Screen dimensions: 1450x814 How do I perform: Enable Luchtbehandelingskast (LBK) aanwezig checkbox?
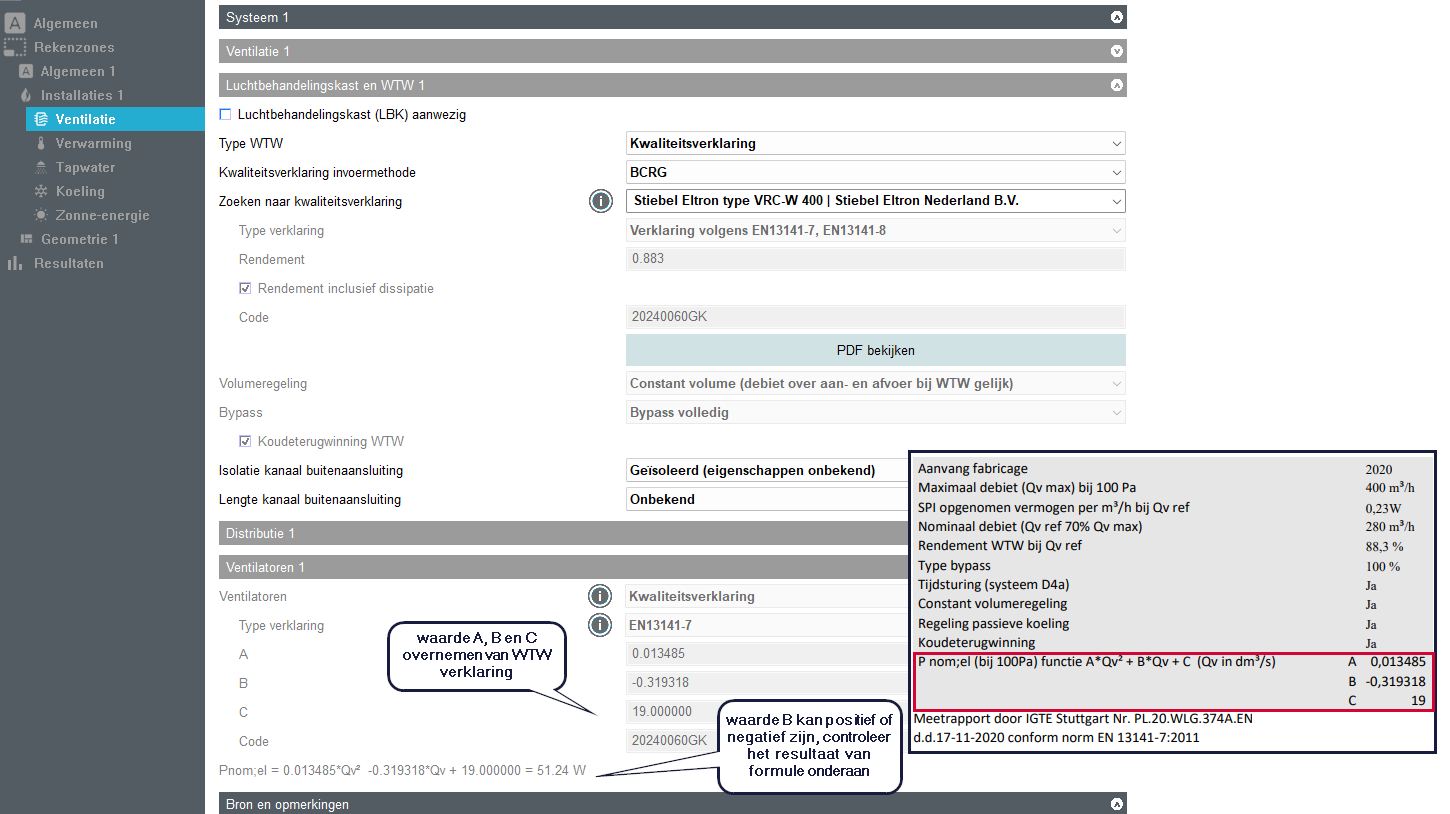[225, 114]
